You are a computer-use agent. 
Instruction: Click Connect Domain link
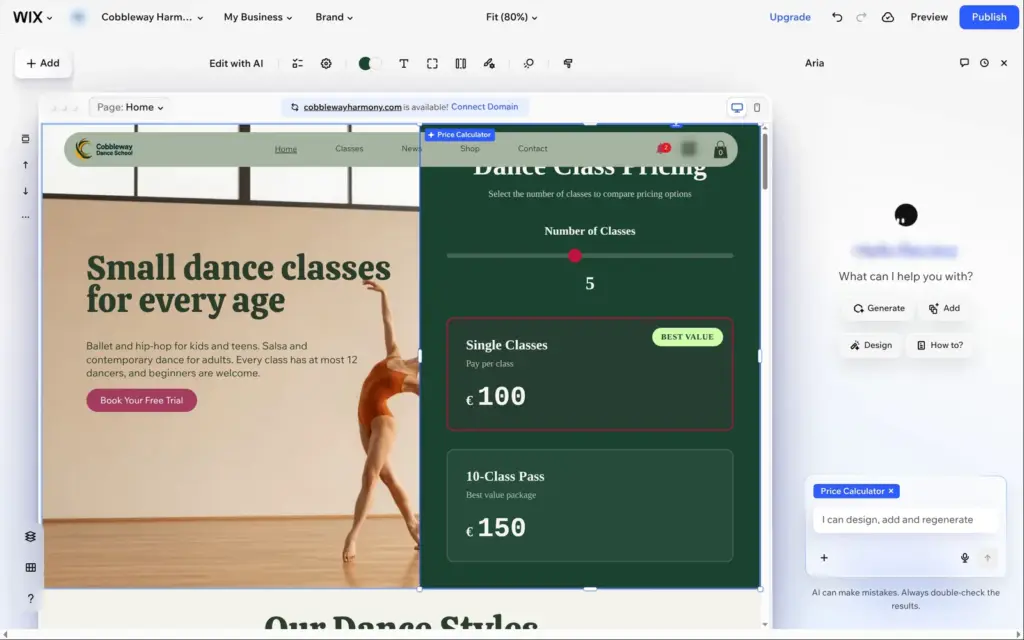(x=484, y=107)
